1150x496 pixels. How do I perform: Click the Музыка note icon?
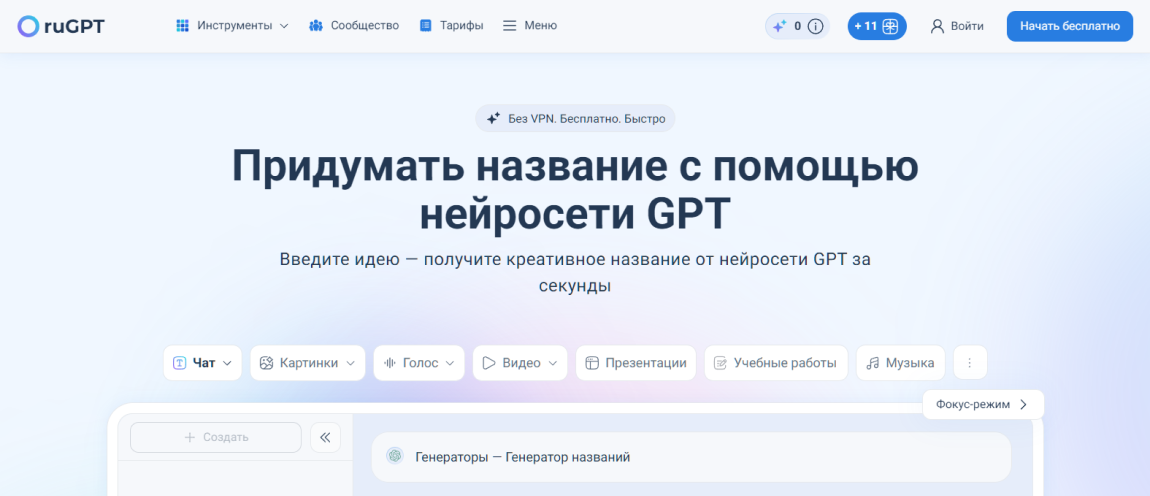pyautogui.click(x=873, y=363)
